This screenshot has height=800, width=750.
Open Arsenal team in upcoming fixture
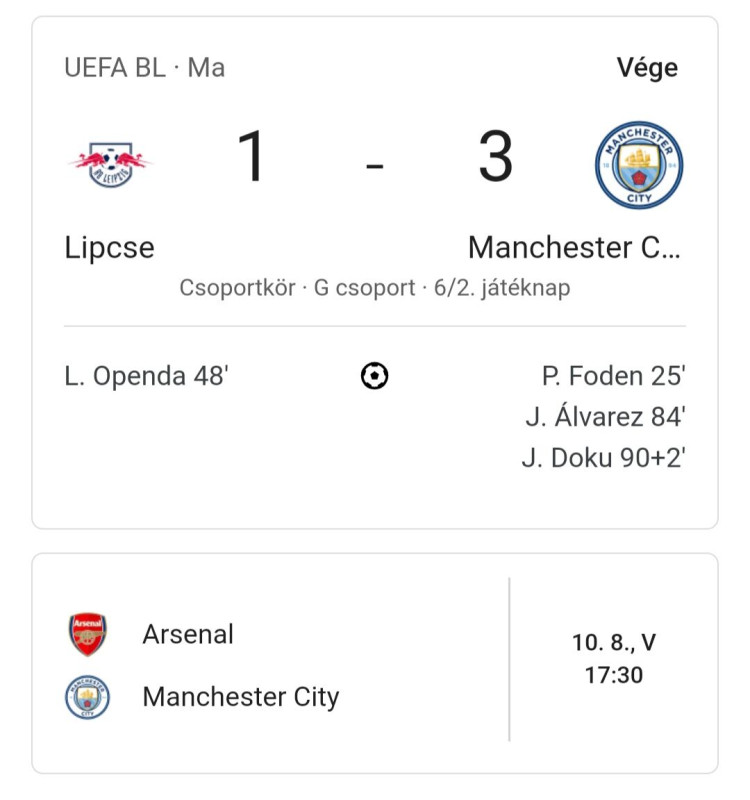tap(188, 634)
